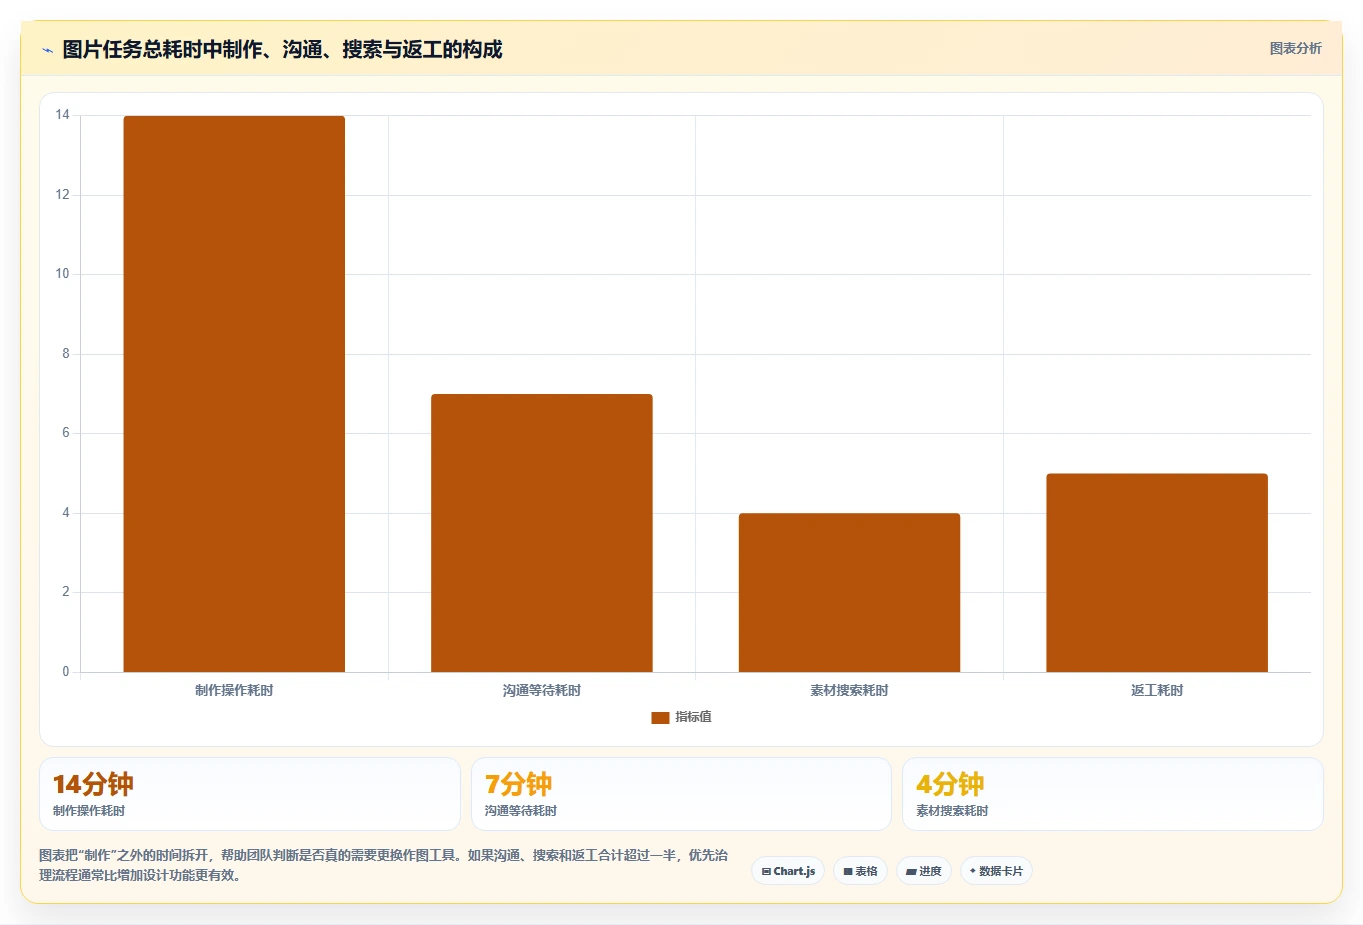This screenshot has height=925, width=1363.
Task: Select the 进度 tag
Action: tap(924, 871)
